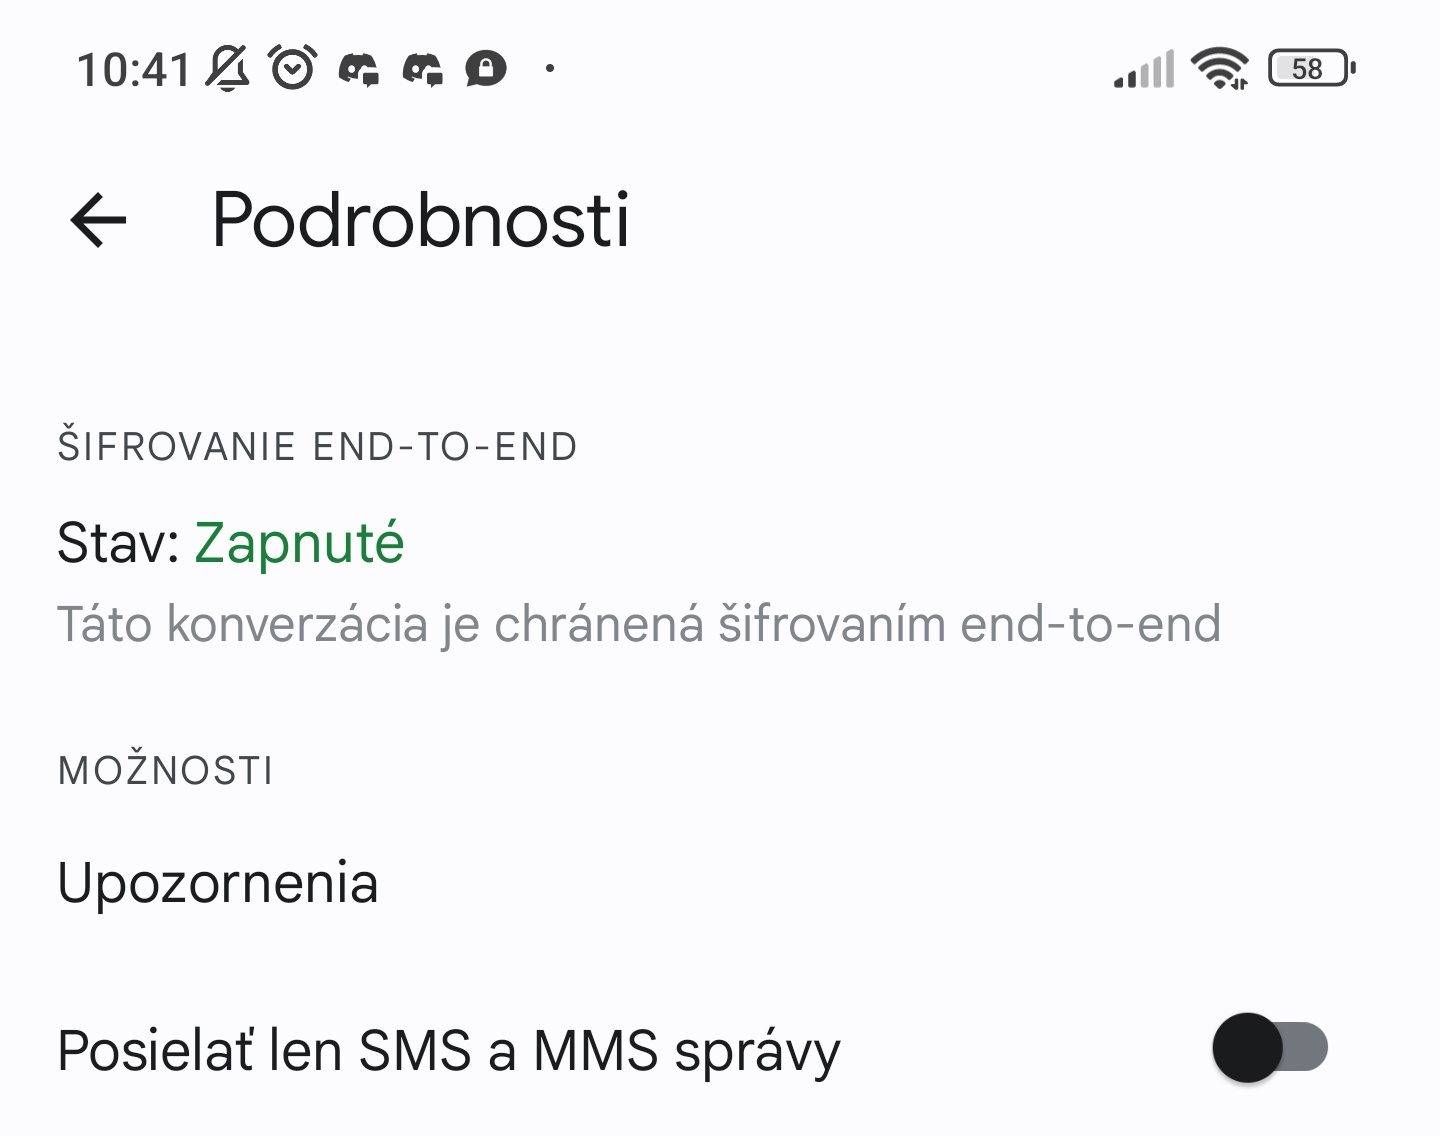The image size is (1440, 1136).
Task: Tap the 'ŠIFROVANIE END-TO-END' section header
Action: point(318,447)
